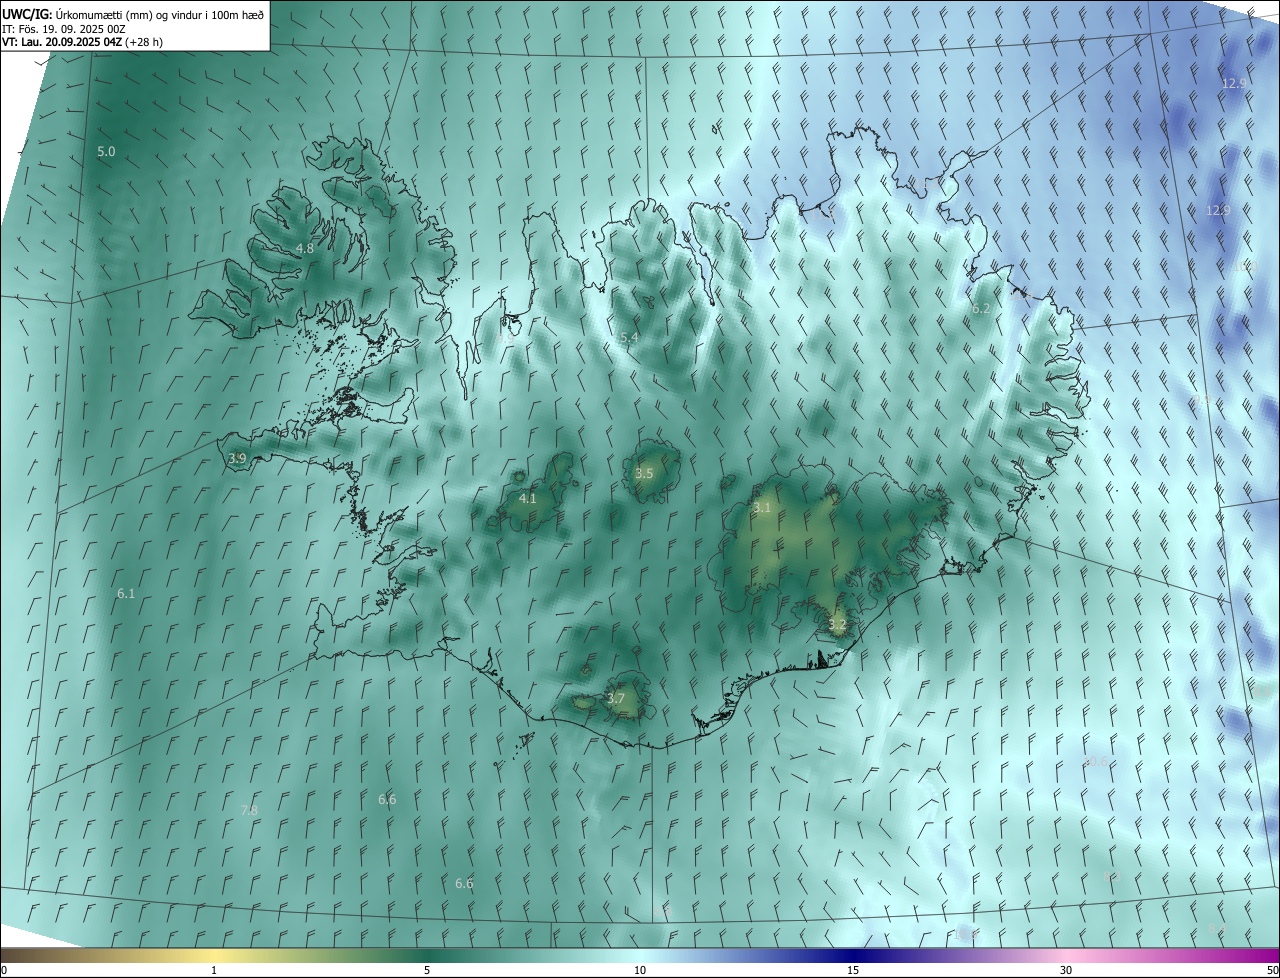
Task: Select the 10 mark on the color legend
Action: pos(640,970)
